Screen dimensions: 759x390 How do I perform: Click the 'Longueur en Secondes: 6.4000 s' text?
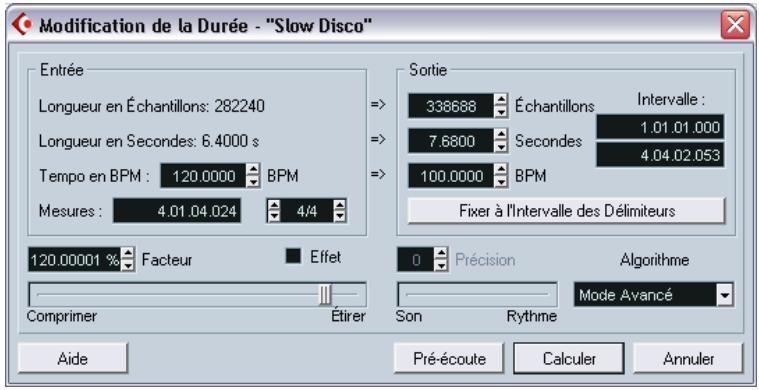click(x=149, y=141)
